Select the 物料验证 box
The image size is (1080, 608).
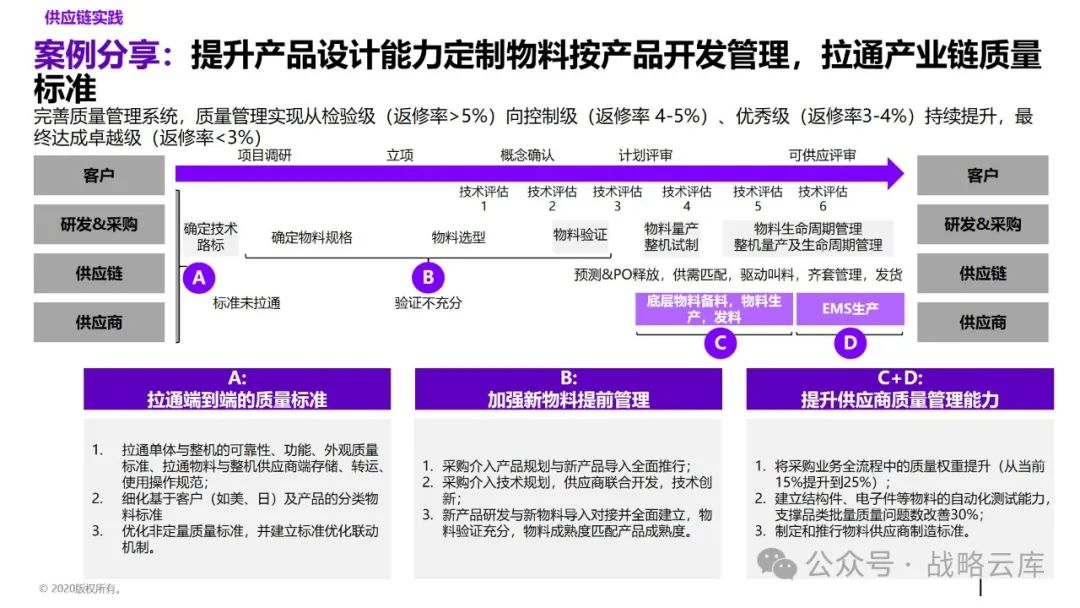tap(580, 235)
